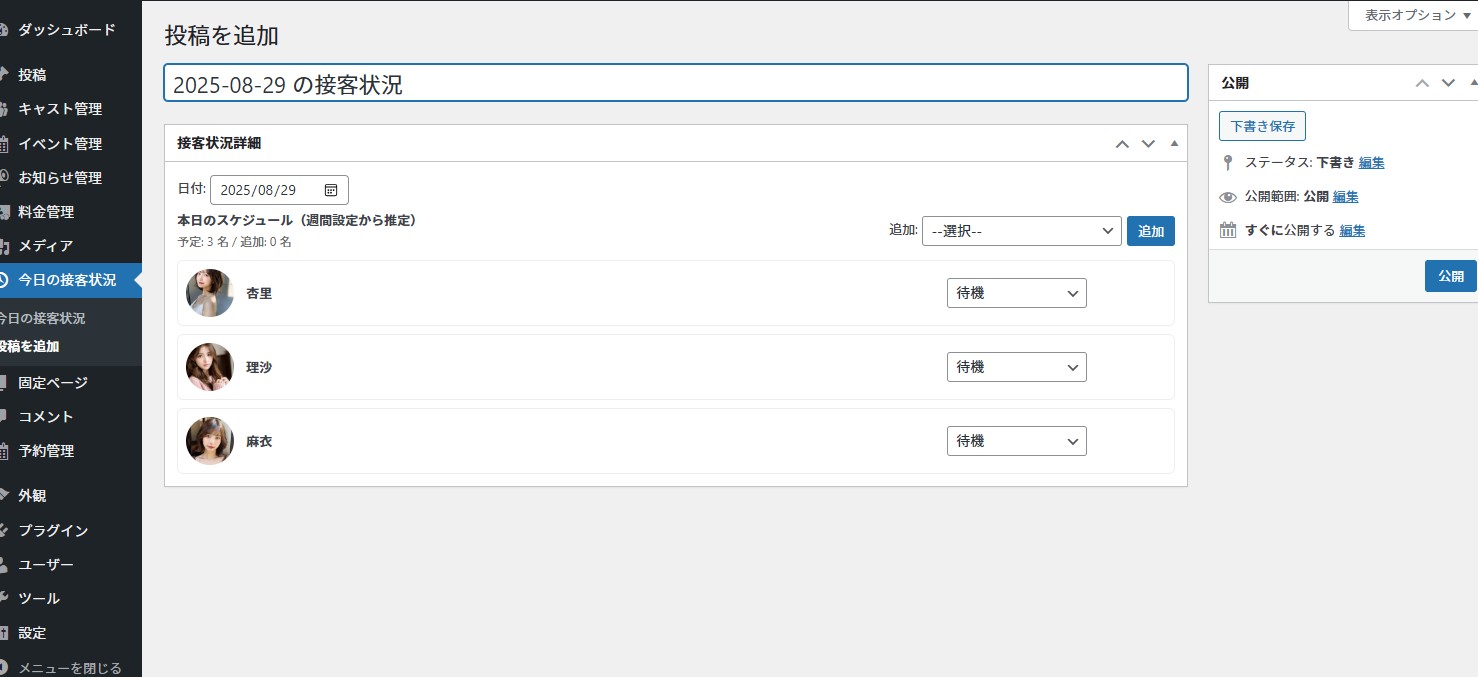Image resolution: width=1478 pixels, height=677 pixels.
Task: Click the move-up arrow in 公開 panel
Action: (1422, 83)
